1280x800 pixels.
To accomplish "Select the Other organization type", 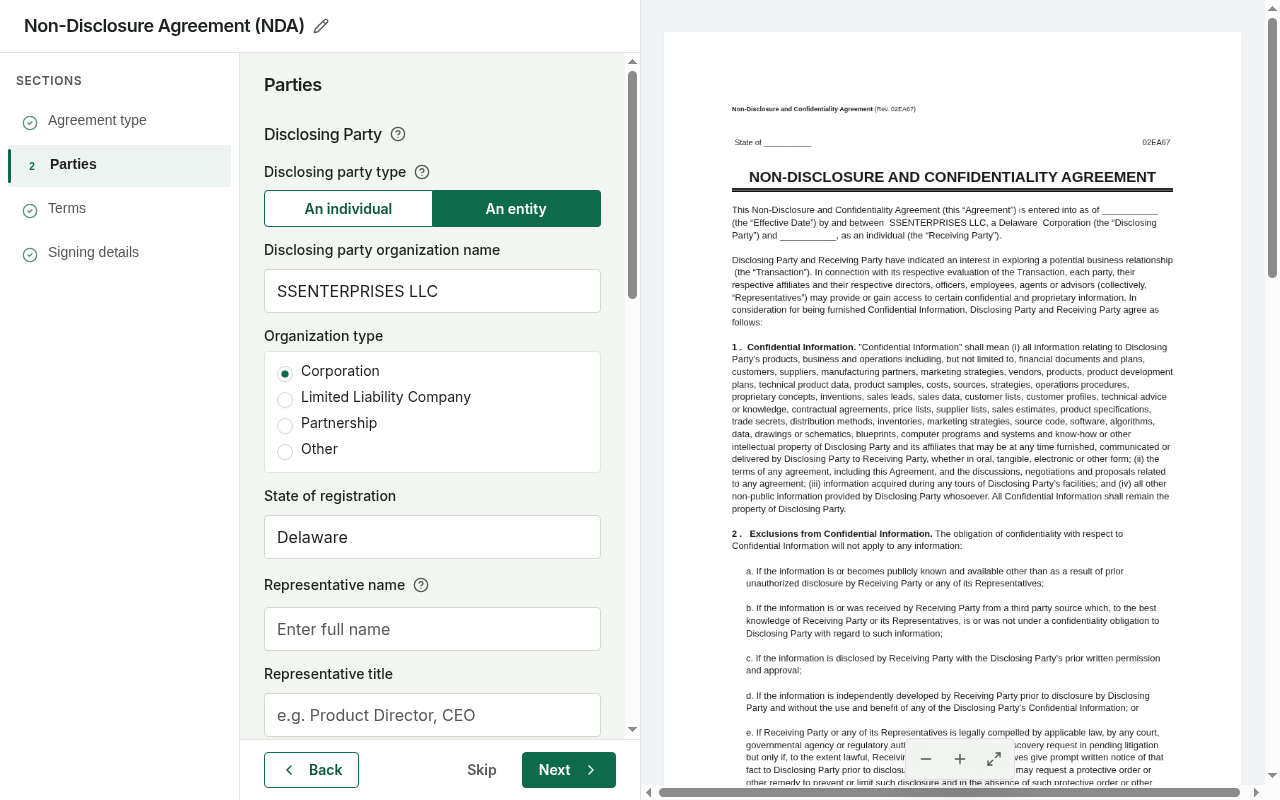I will pyautogui.click(x=285, y=451).
